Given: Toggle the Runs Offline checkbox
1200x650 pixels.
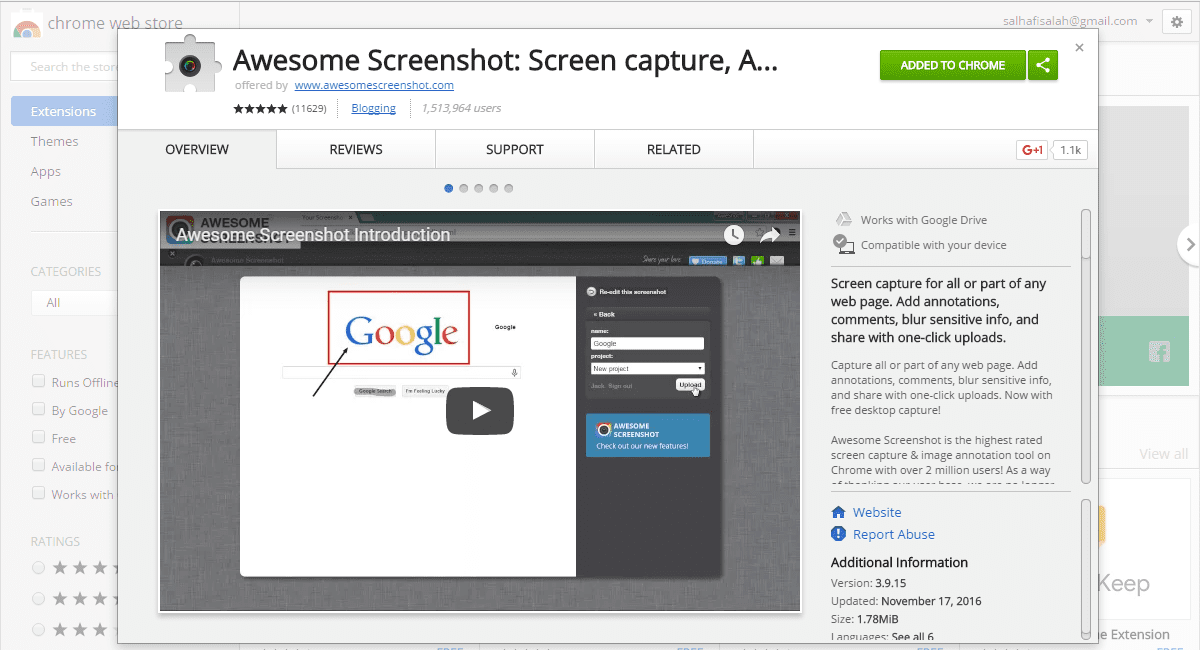Looking at the screenshot, I should coord(38,381).
